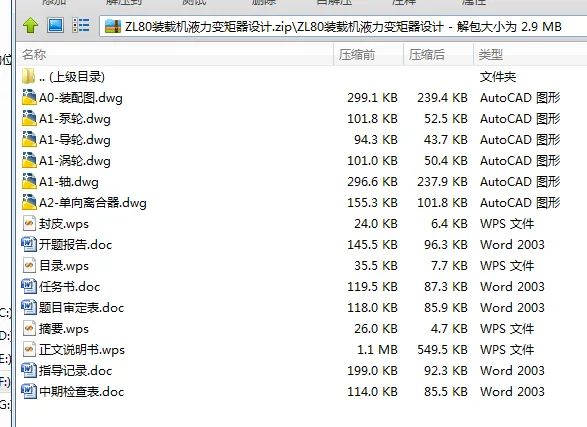Select the A0-装配图.dwg file name
Image resolution: width=587 pixels, height=427 pixels.
point(81,98)
